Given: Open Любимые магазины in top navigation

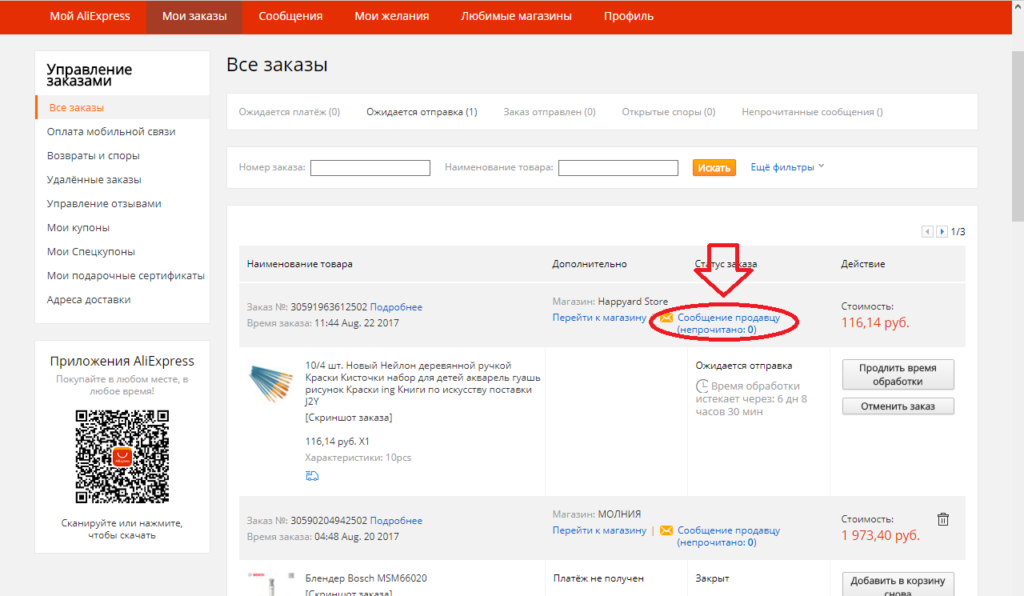Looking at the screenshot, I should [516, 16].
